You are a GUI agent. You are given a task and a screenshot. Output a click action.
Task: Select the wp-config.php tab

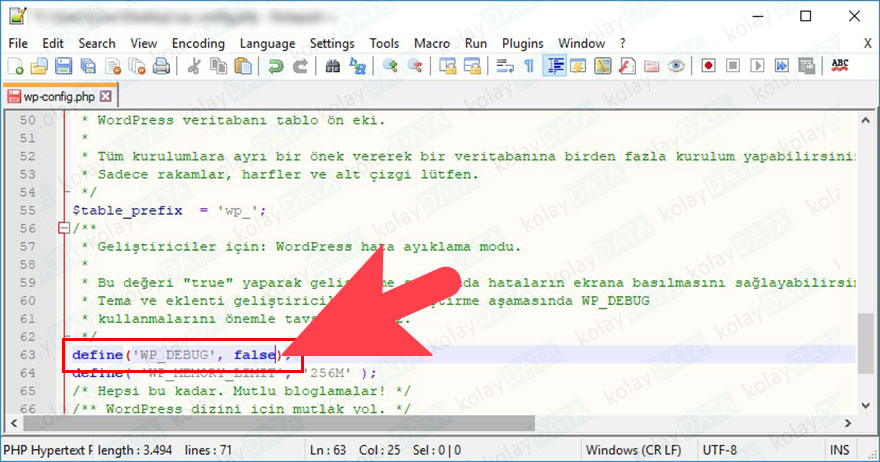(x=59, y=97)
